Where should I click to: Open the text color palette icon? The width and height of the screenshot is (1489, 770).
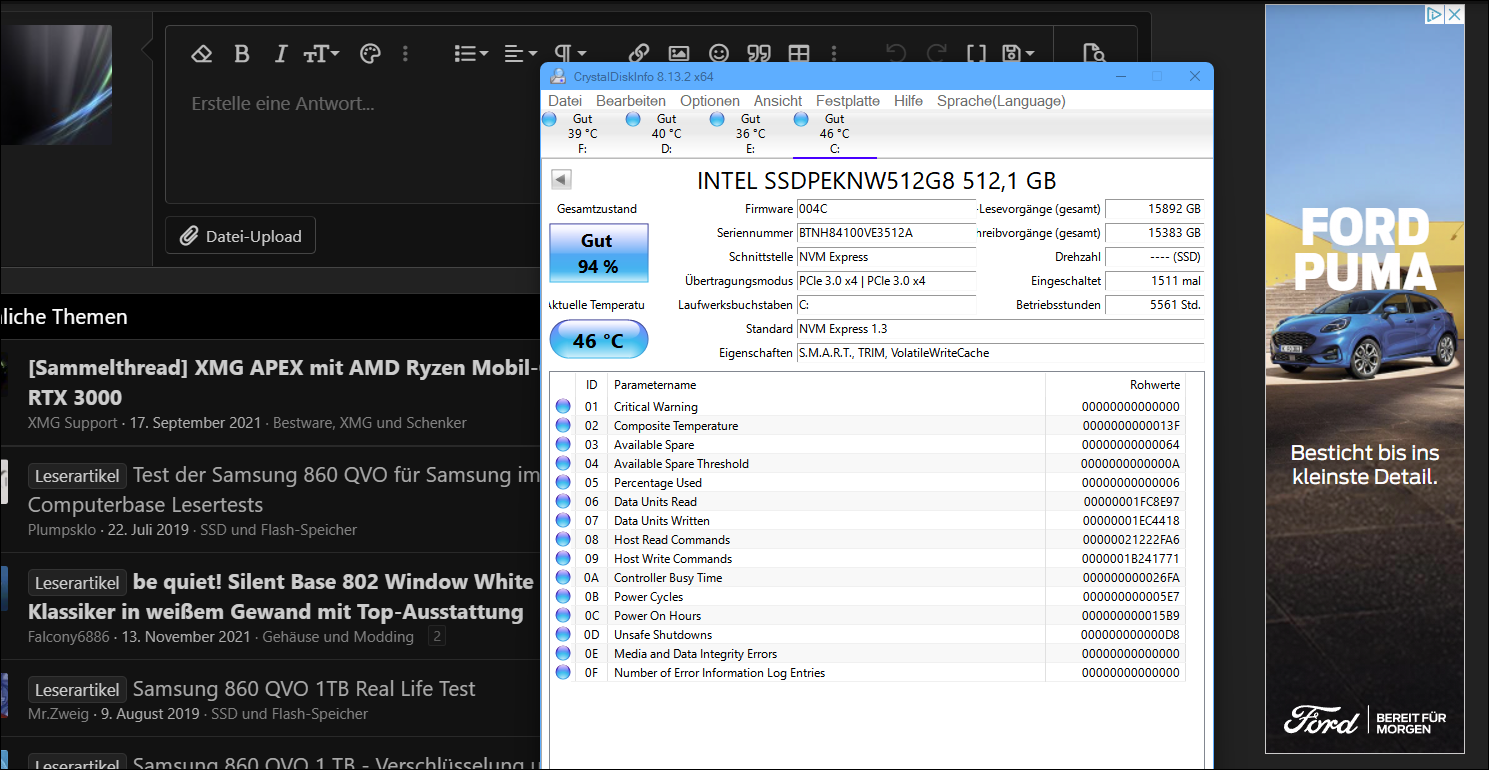click(x=370, y=54)
